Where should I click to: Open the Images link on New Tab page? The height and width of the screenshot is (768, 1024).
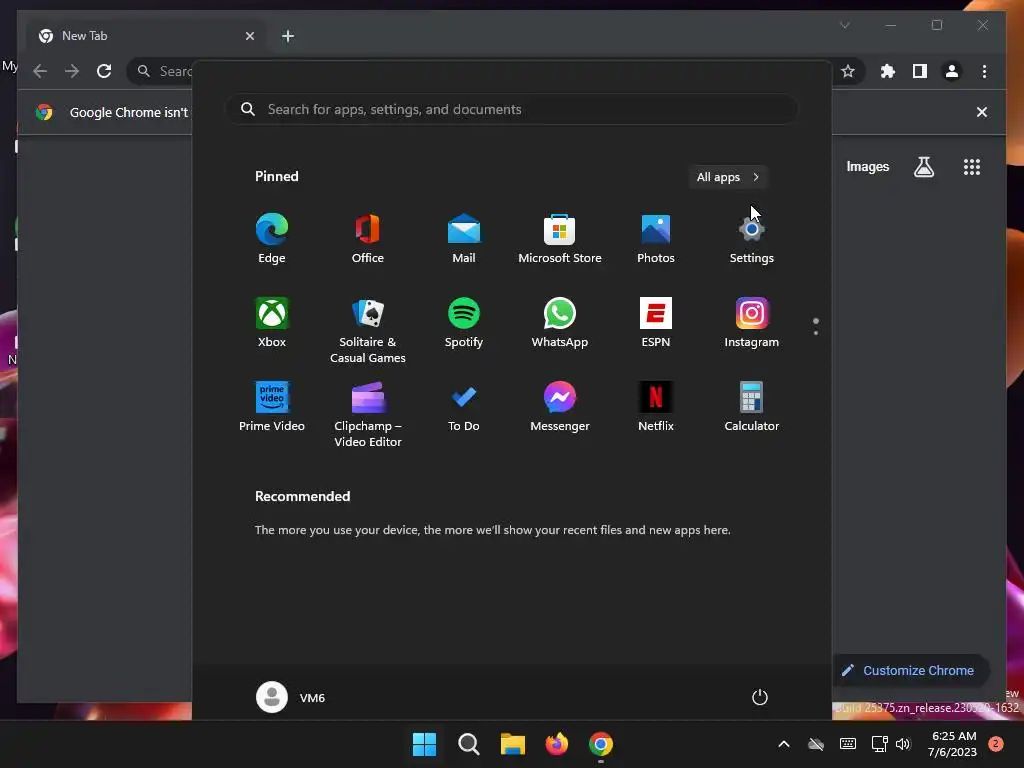[x=867, y=167]
